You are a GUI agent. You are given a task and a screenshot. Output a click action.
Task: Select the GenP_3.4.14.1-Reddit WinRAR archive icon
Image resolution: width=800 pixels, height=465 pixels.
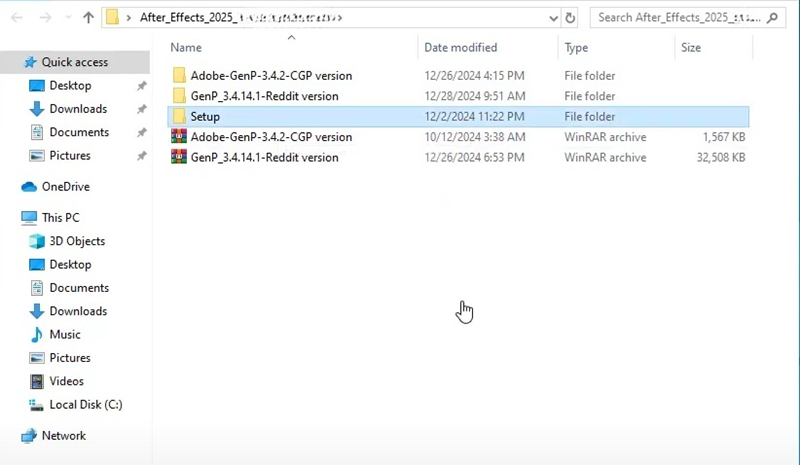coord(179,157)
